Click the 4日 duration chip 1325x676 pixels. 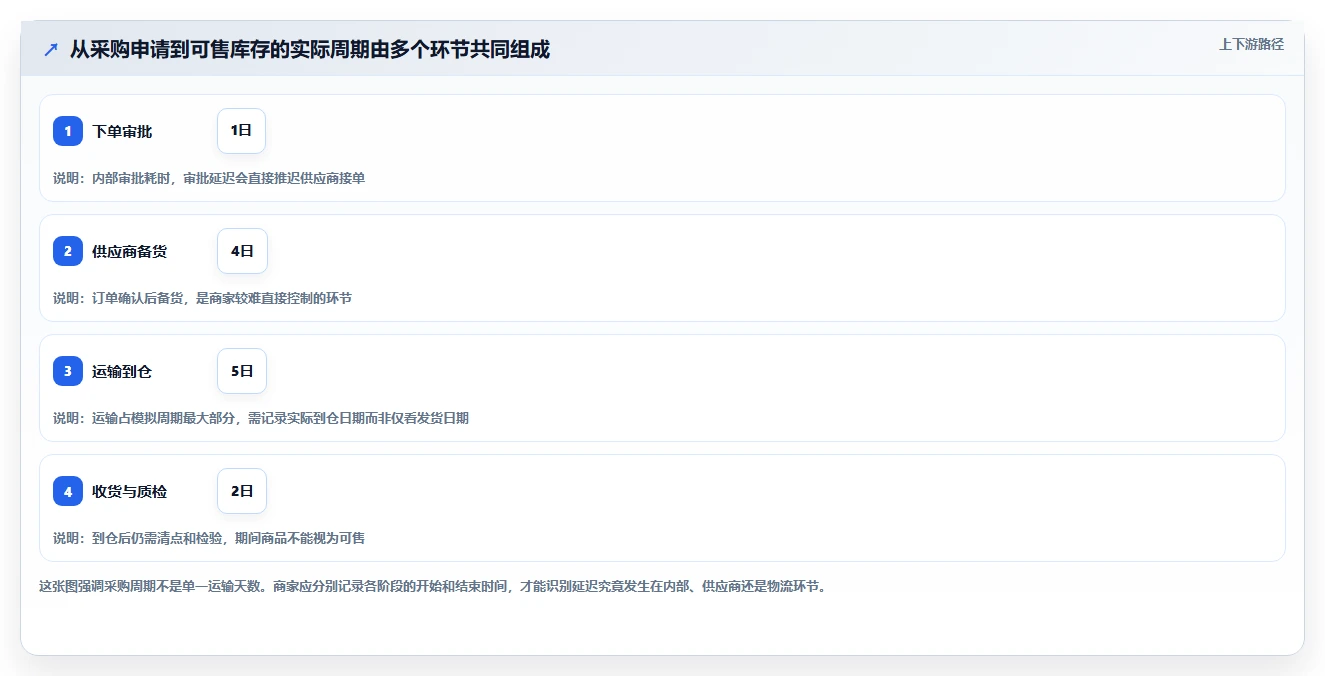click(242, 251)
